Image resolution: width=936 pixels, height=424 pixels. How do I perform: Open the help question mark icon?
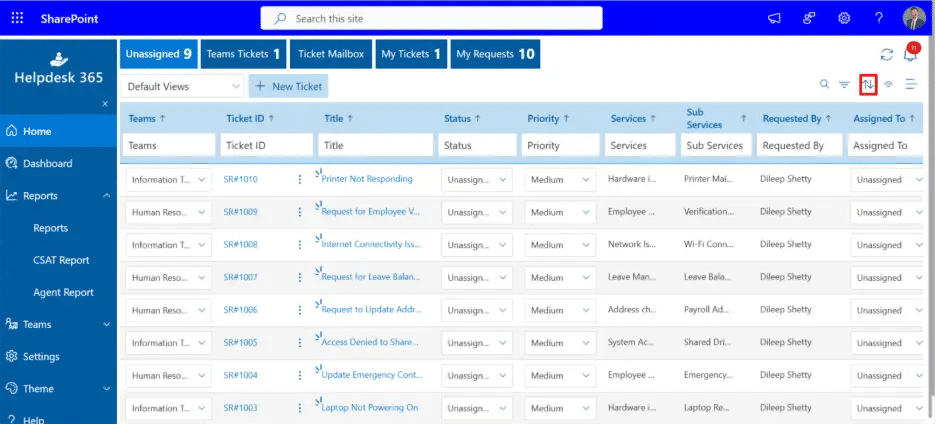(879, 19)
